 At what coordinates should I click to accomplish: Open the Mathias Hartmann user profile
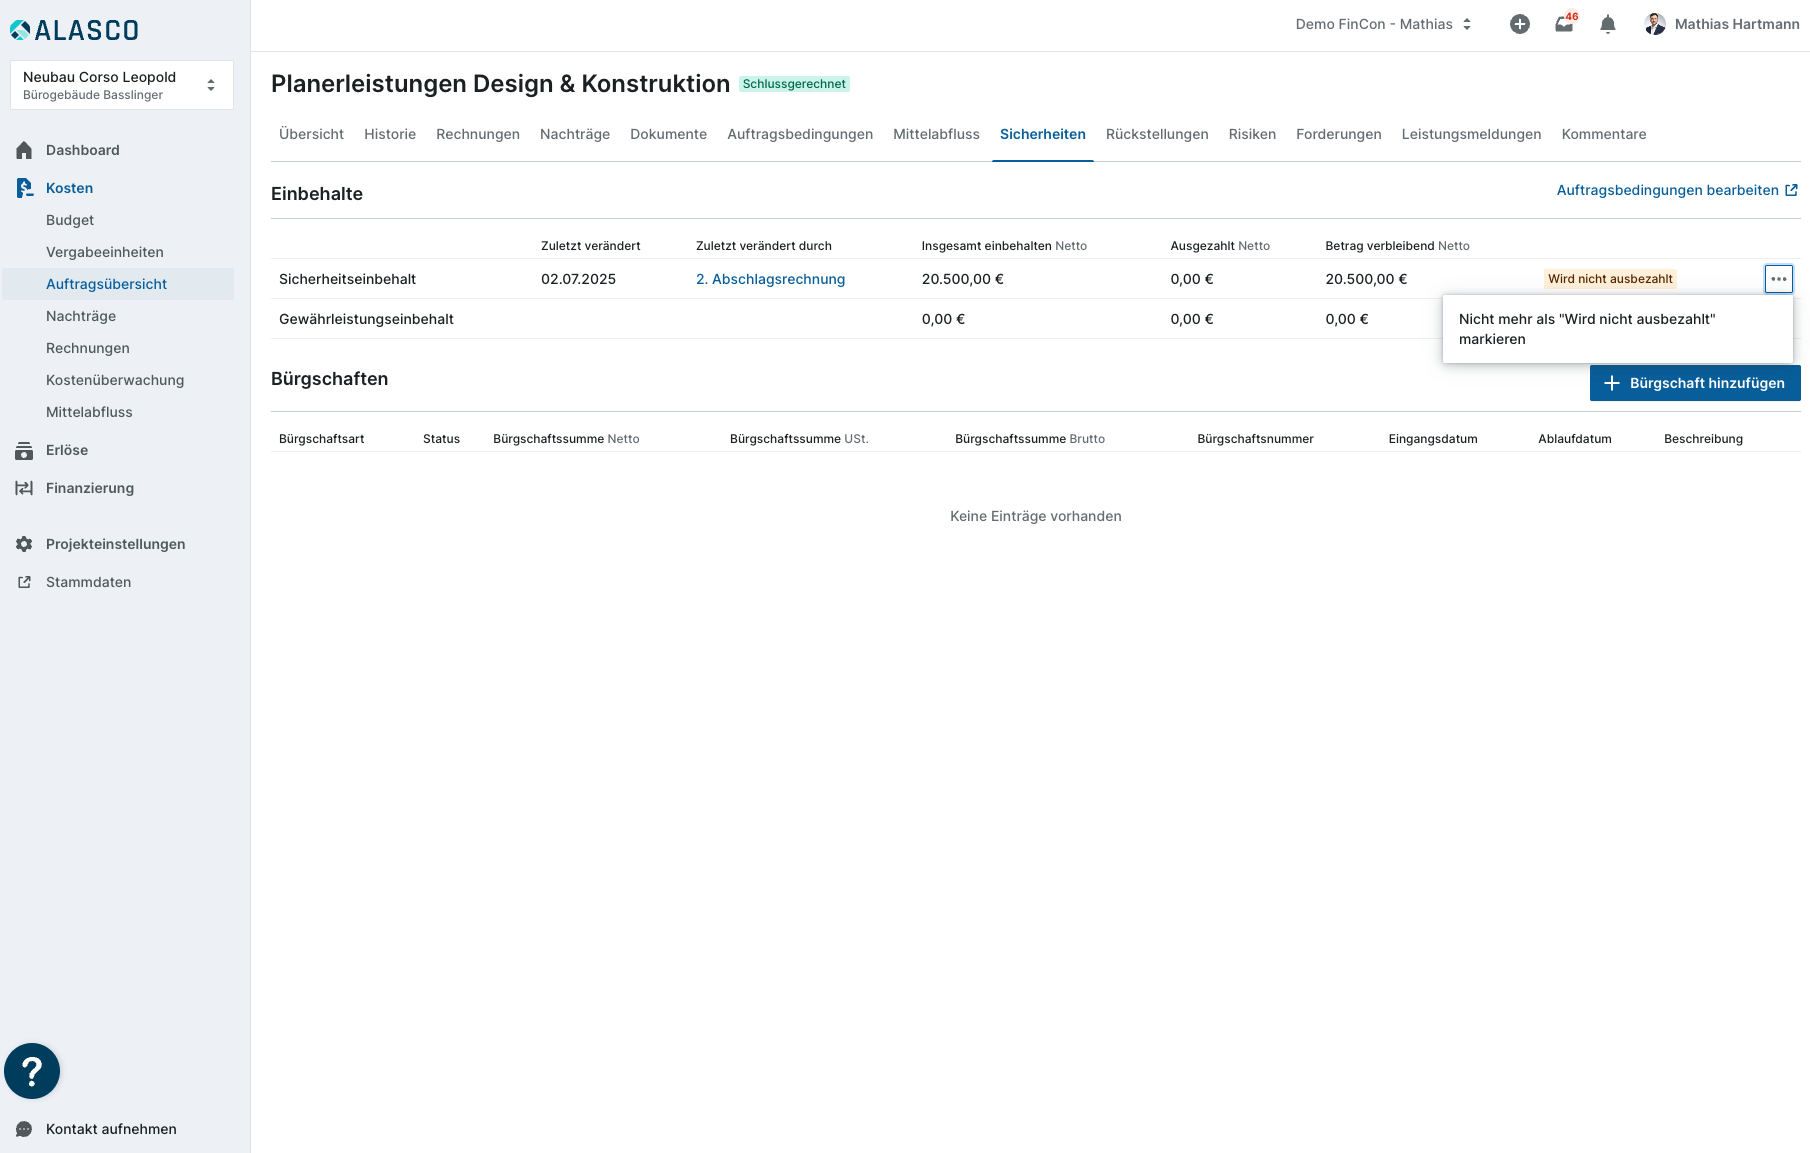tap(1721, 24)
